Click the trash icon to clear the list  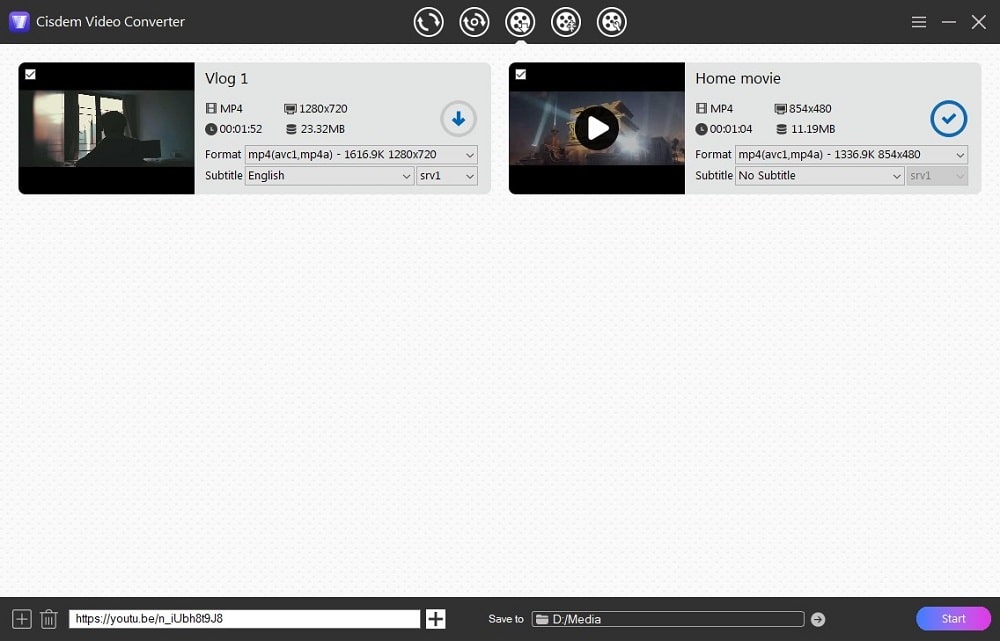[48, 618]
